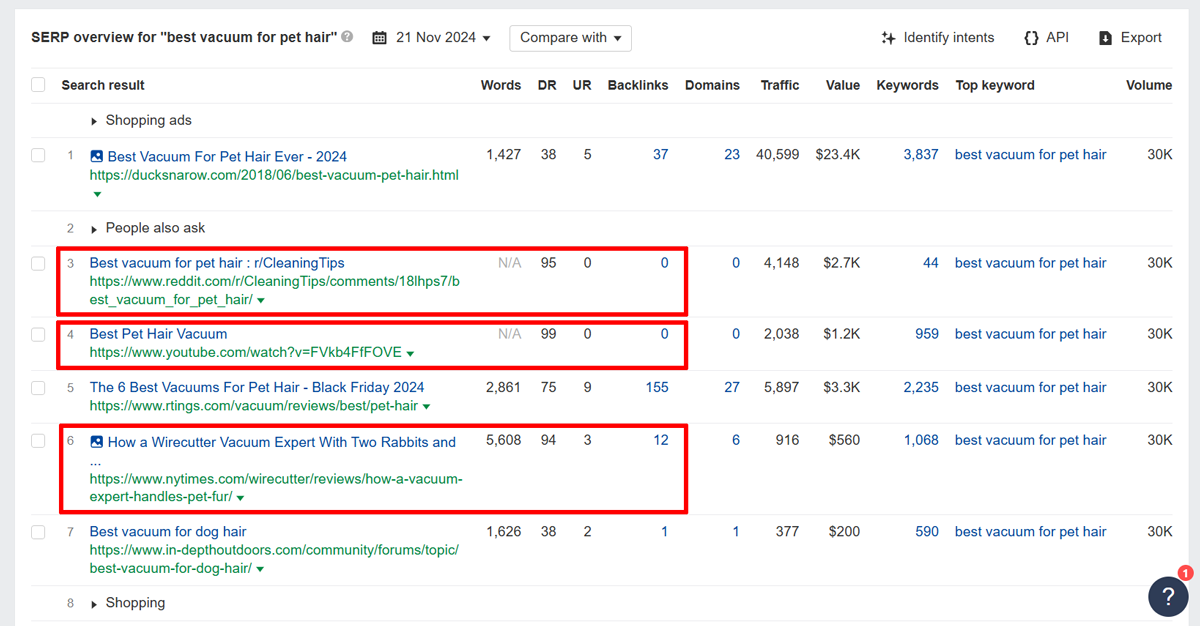This screenshot has width=1200, height=626.
Task: Click the Traffic column header
Action: coord(780,85)
